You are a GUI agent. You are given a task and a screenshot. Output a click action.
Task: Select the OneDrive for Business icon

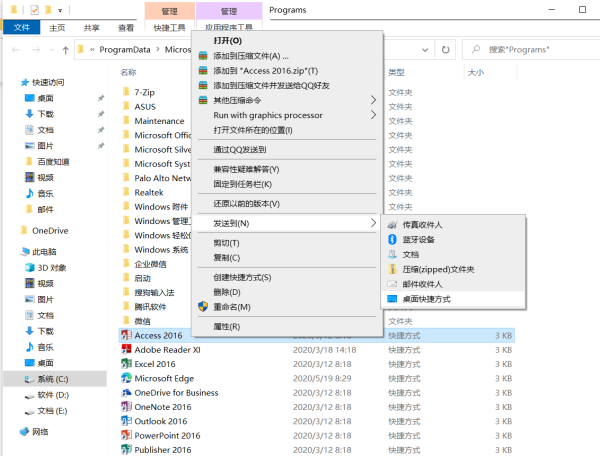(x=126, y=392)
